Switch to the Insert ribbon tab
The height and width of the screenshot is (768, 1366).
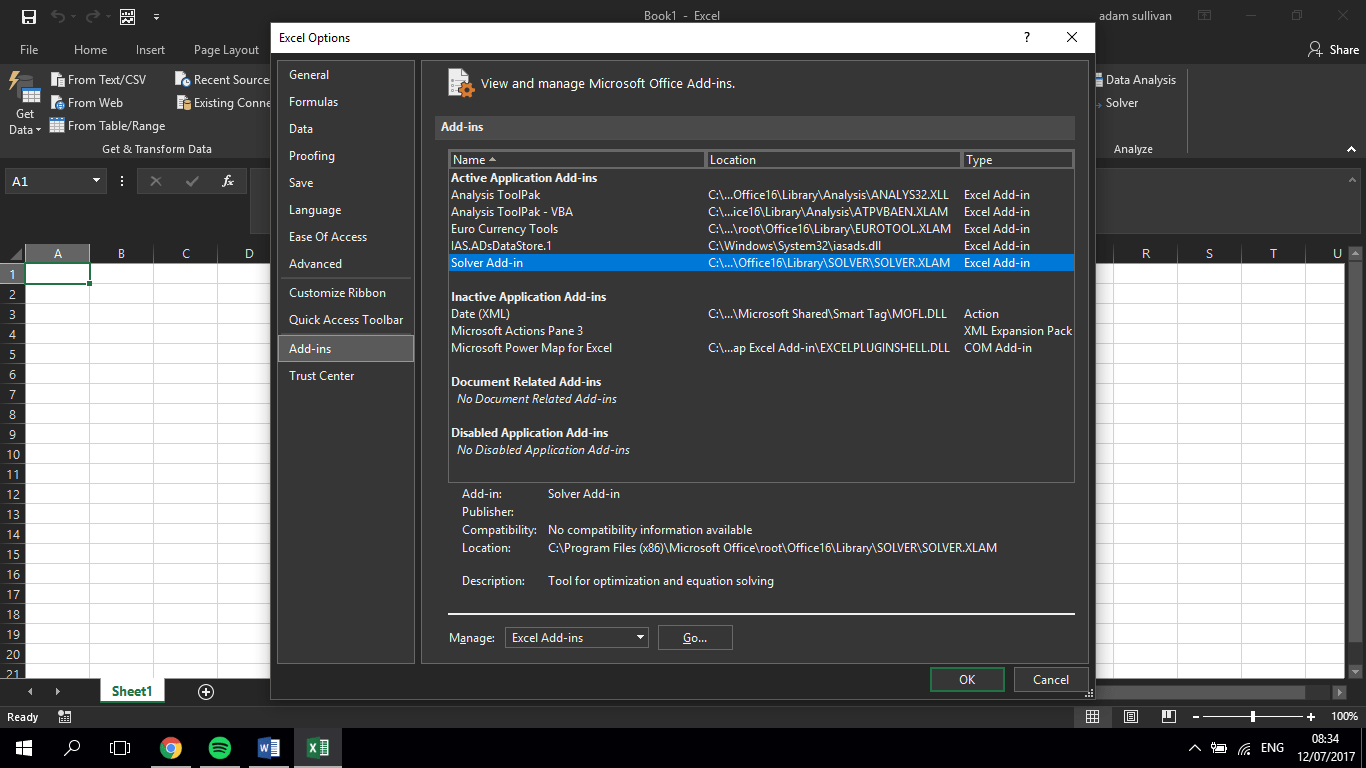click(x=149, y=48)
